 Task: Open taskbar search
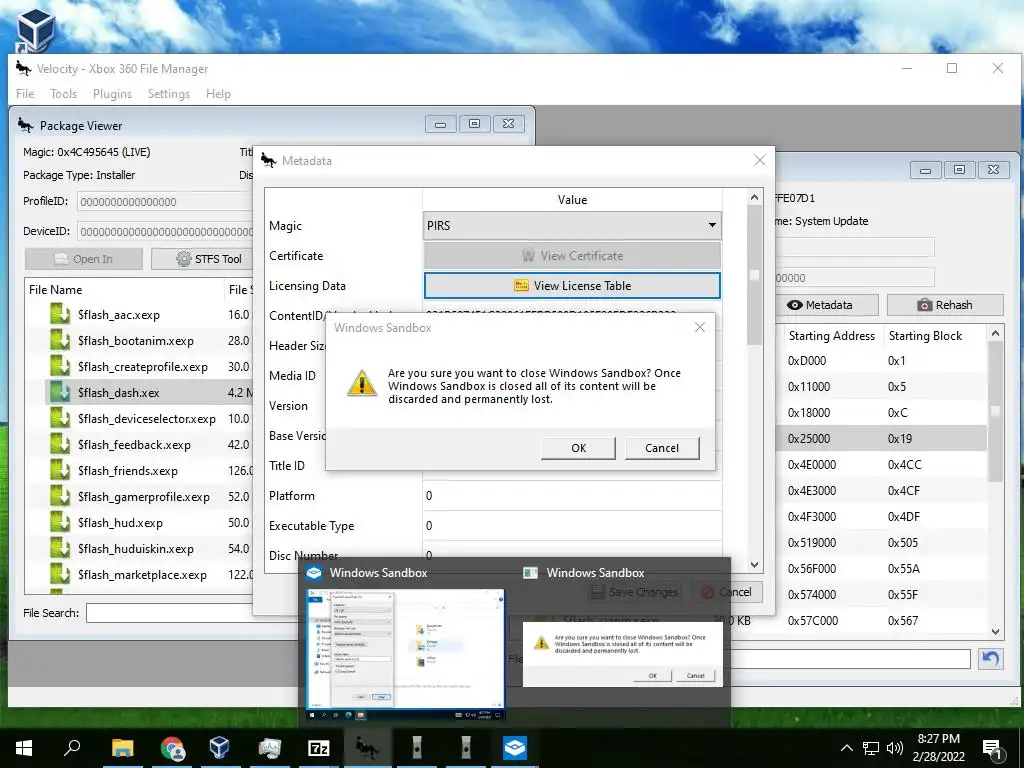[72, 748]
